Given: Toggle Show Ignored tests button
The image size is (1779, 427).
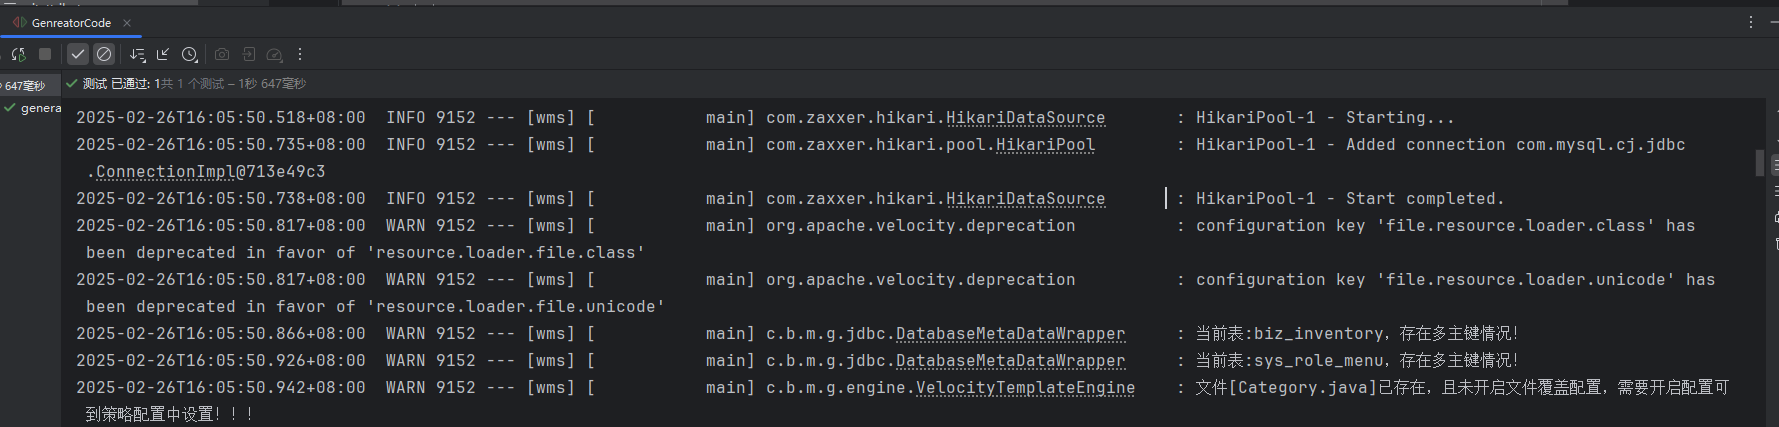Looking at the screenshot, I should coord(104,54).
